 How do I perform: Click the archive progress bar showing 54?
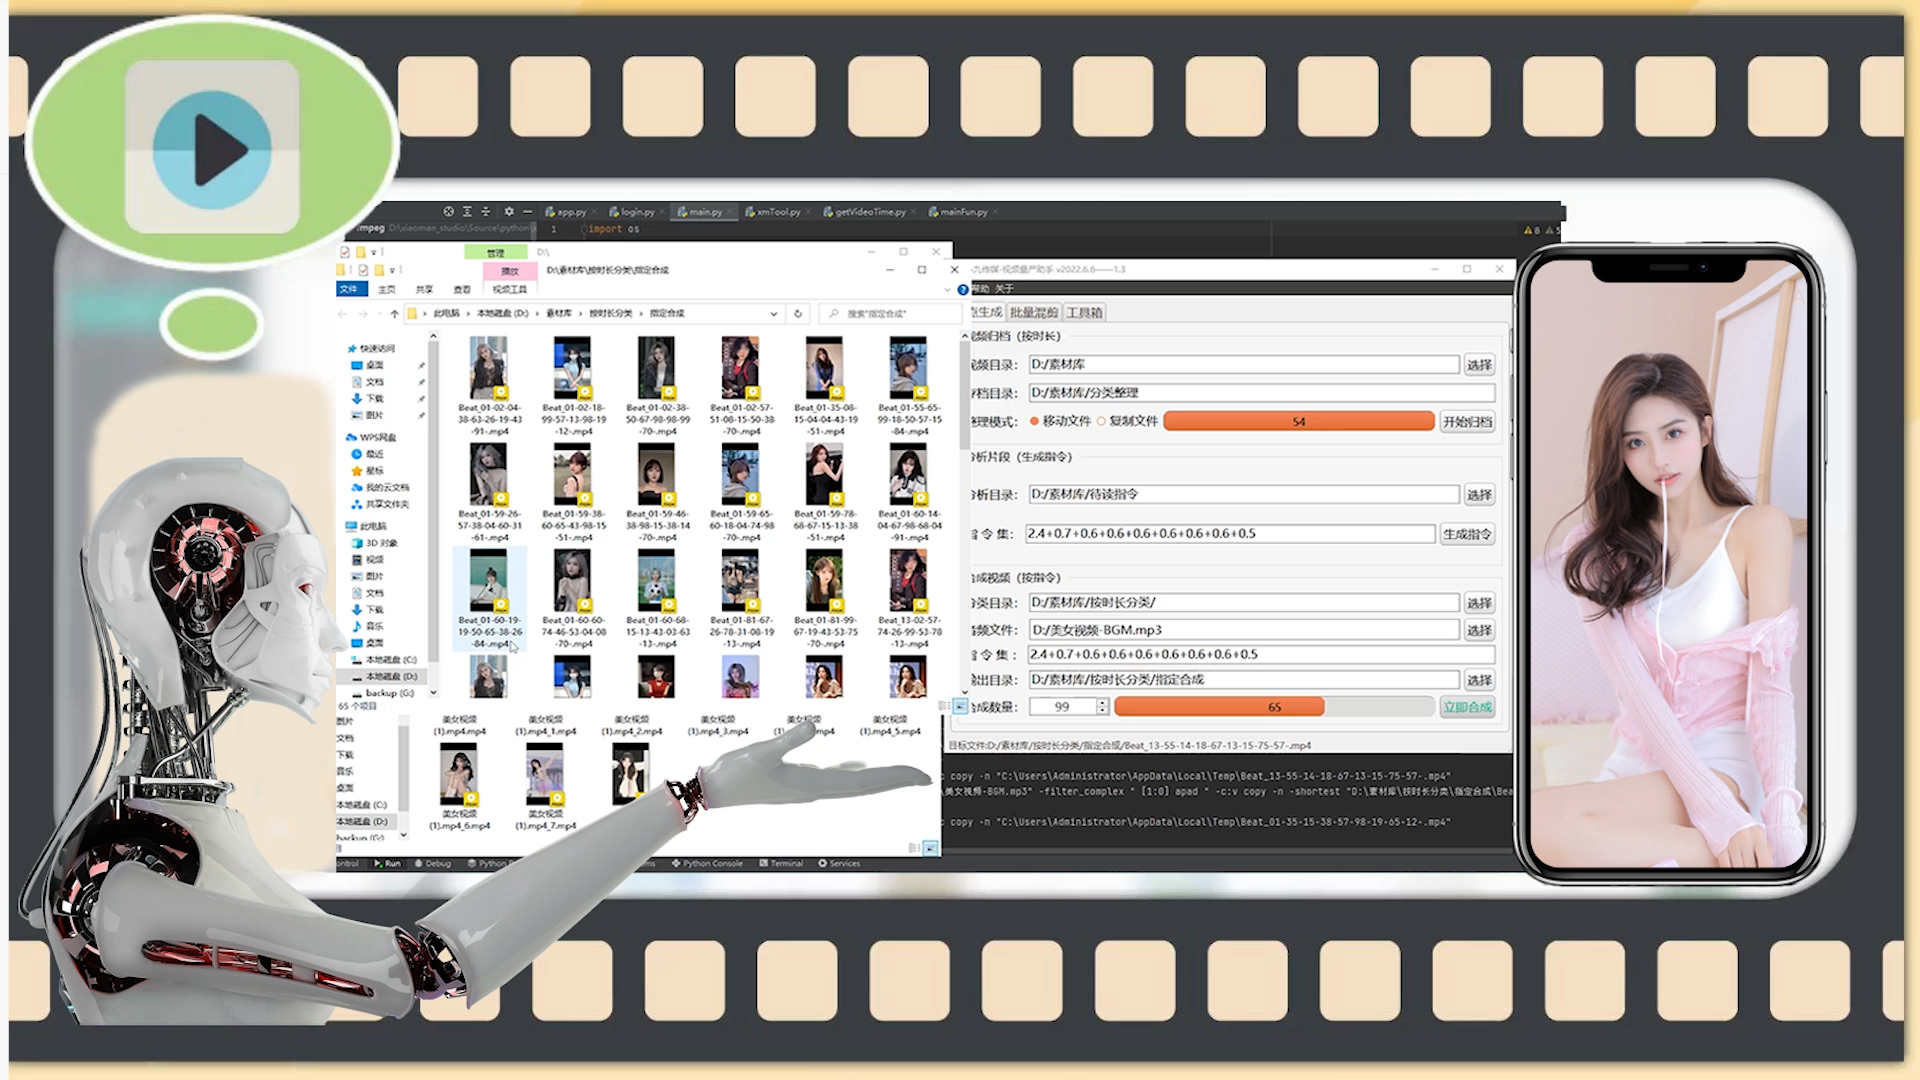[1298, 422]
